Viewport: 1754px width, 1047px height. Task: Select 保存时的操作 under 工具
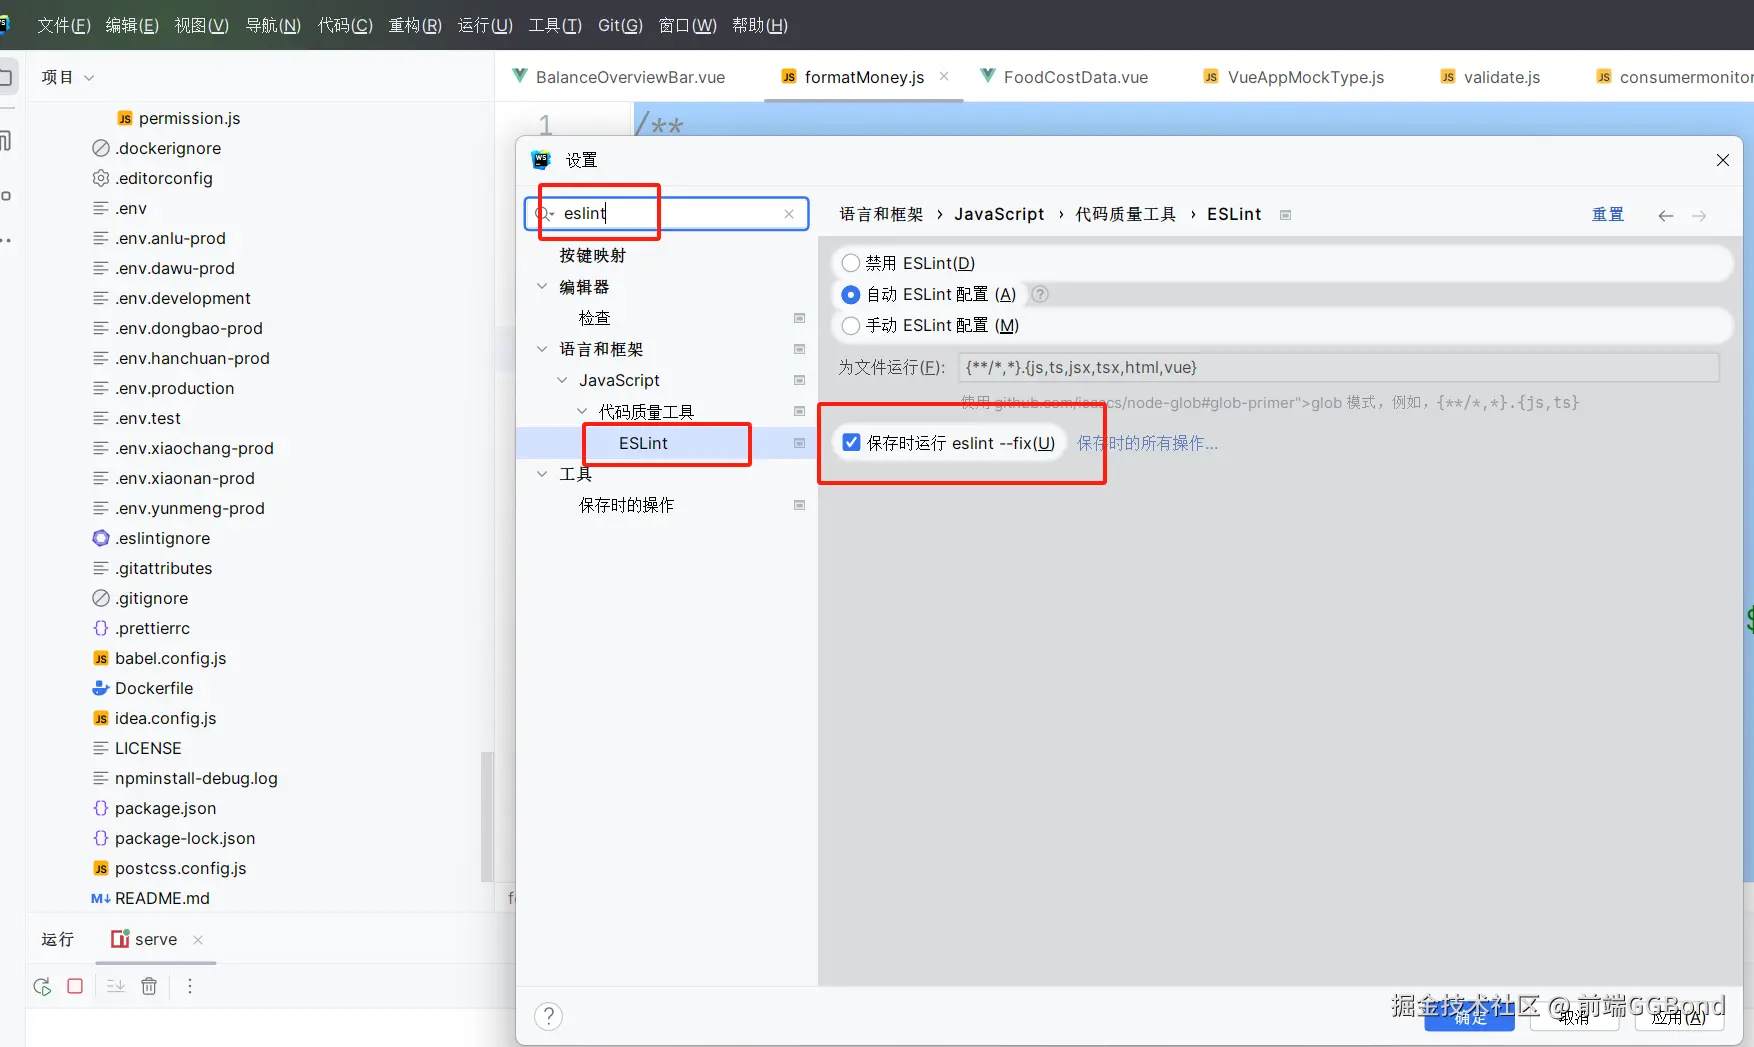click(626, 505)
